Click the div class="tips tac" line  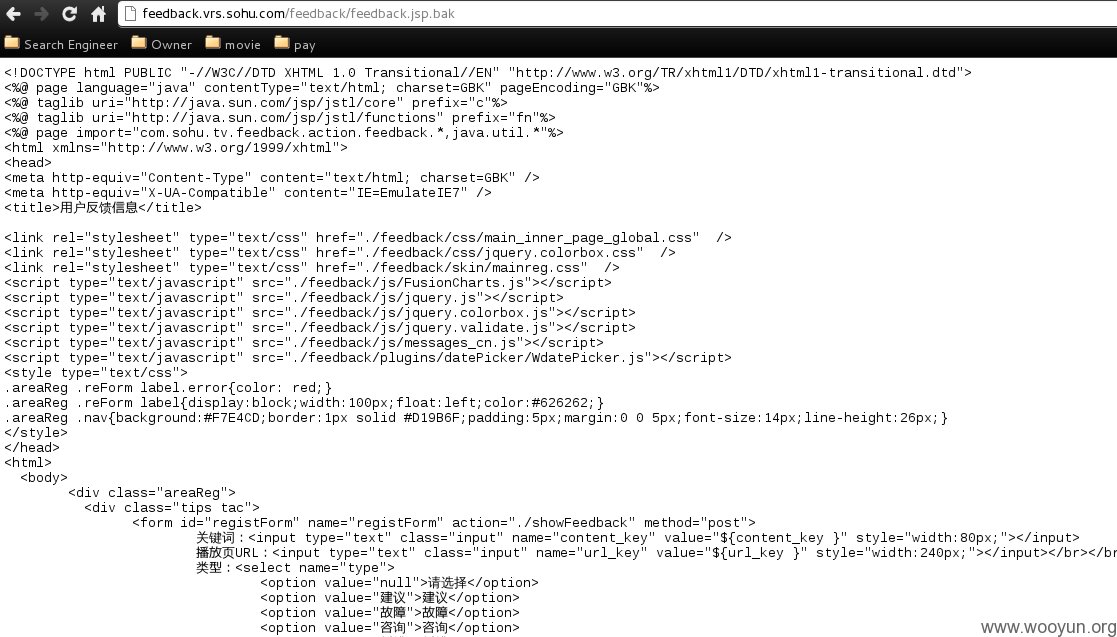pyautogui.click(x=172, y=507)
